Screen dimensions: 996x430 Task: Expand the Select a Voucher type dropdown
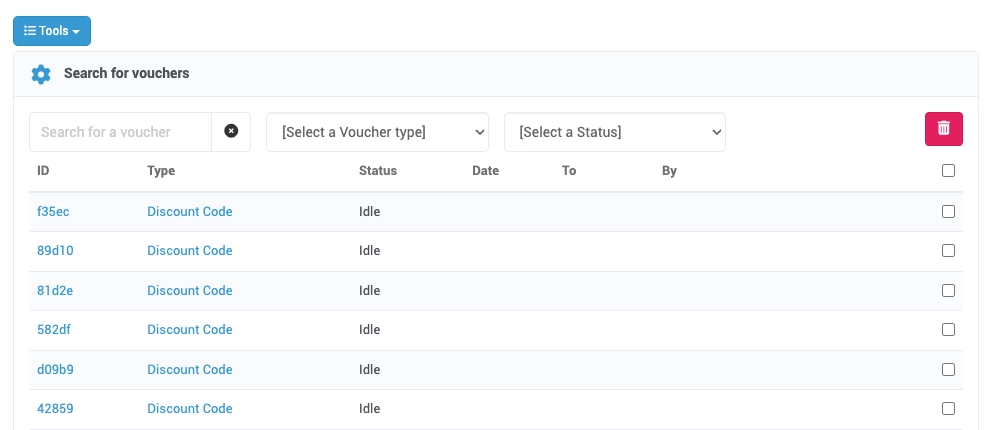(x=377, y=132)
